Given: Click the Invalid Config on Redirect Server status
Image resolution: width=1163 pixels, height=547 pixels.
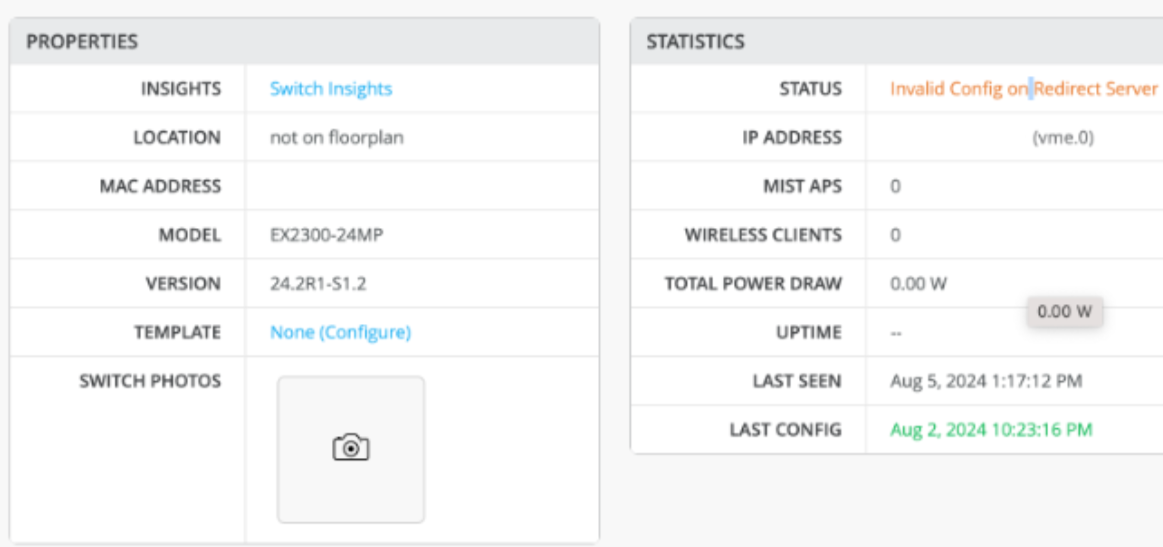Looking at the screenshot, I should coord(1023,89).
